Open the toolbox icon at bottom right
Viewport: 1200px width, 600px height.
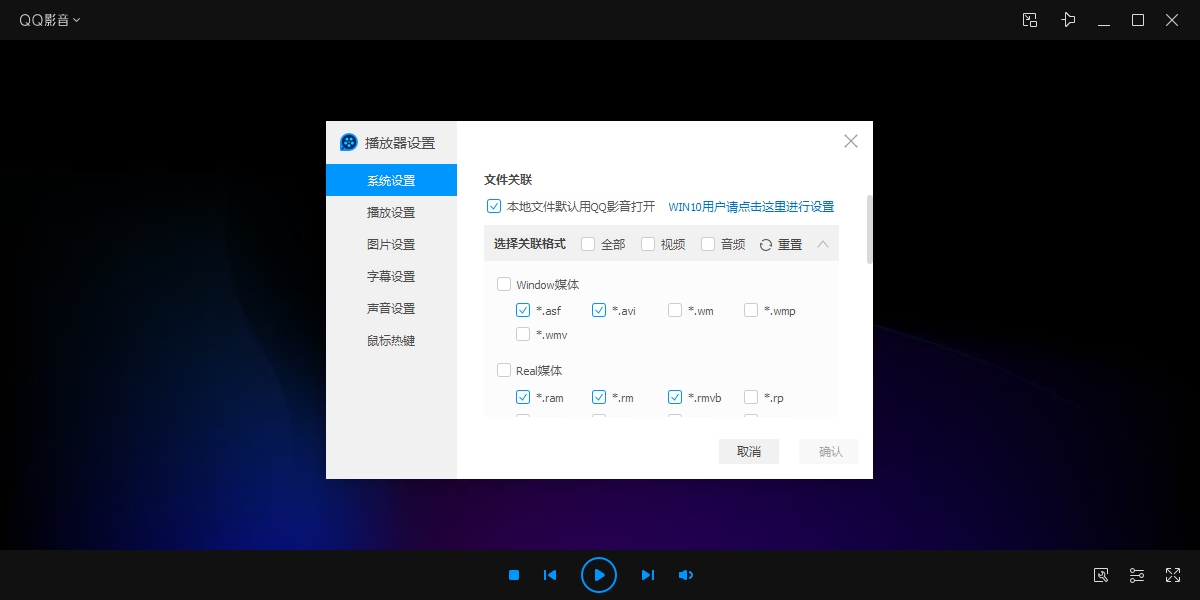[x=1101, y=575]
